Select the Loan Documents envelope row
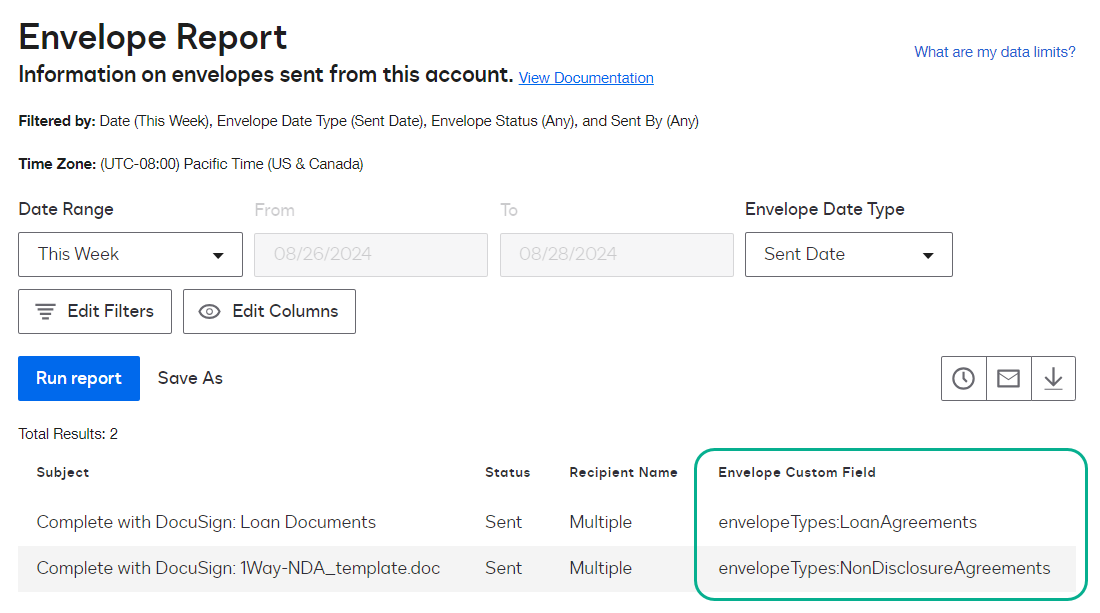 pyautogui.click(x=206, y=522)
